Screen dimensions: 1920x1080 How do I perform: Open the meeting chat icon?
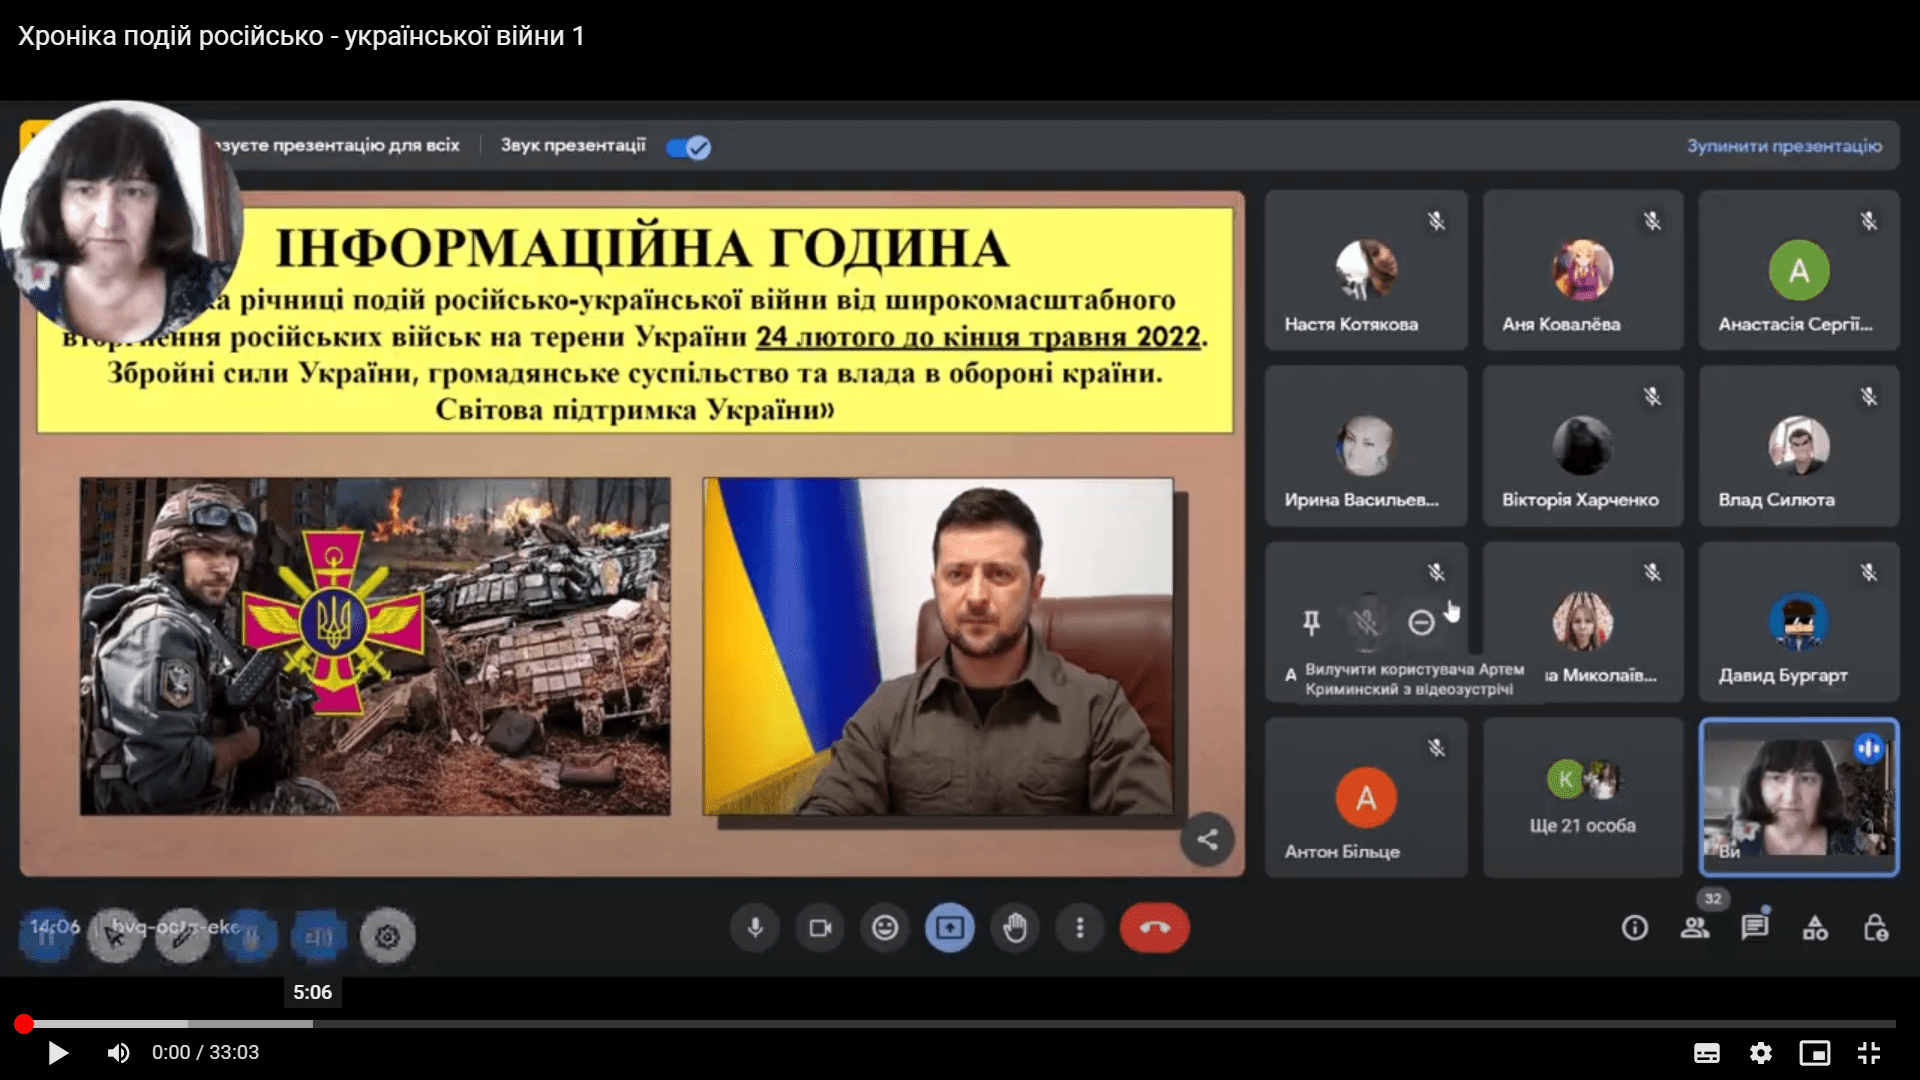pyautogui.click(x=1754, y=928)
